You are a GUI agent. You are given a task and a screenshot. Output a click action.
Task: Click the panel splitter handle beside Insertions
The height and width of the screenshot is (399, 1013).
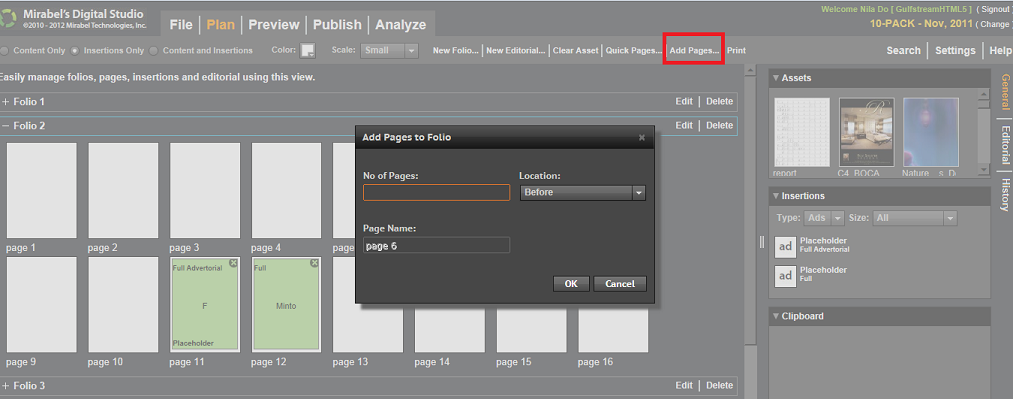tap(762, 241)
